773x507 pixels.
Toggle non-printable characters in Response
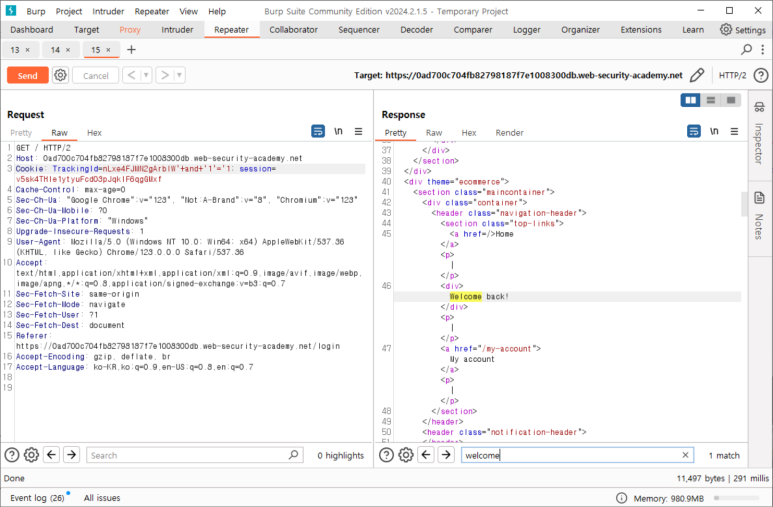(714, 131)
